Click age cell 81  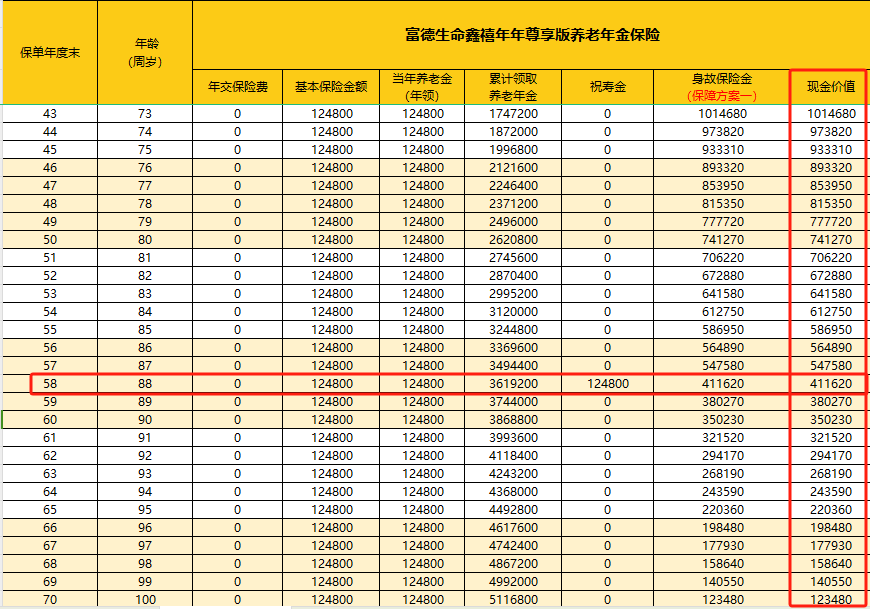(145, 258)
